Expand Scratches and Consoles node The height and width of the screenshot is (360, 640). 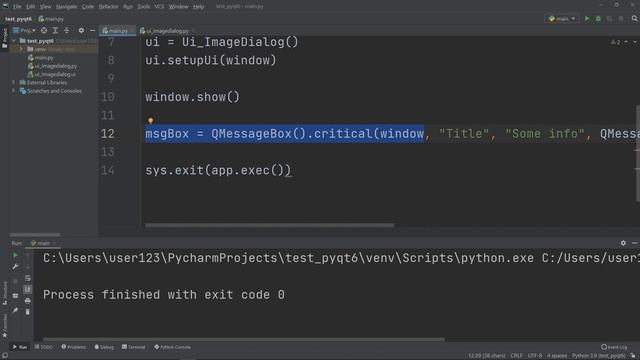(14, 91)
